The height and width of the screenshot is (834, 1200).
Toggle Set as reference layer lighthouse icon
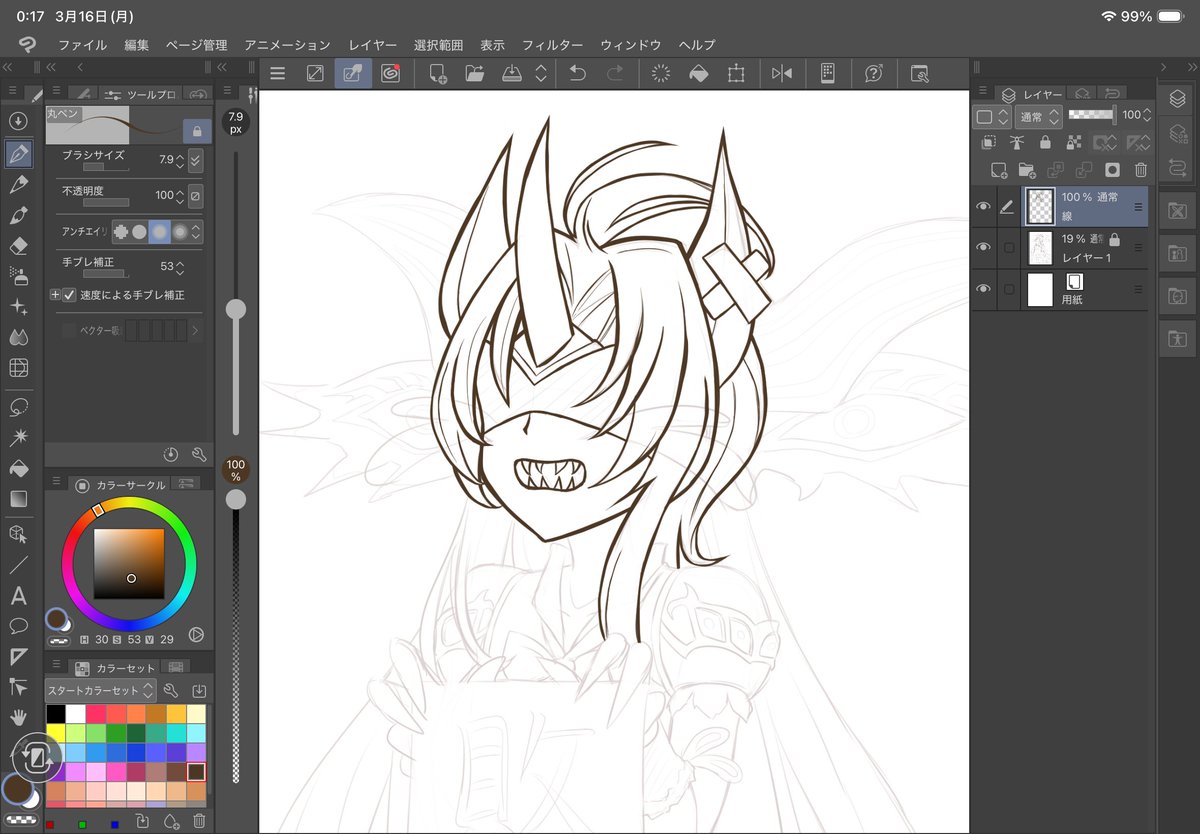click(x=1017, y=142)
